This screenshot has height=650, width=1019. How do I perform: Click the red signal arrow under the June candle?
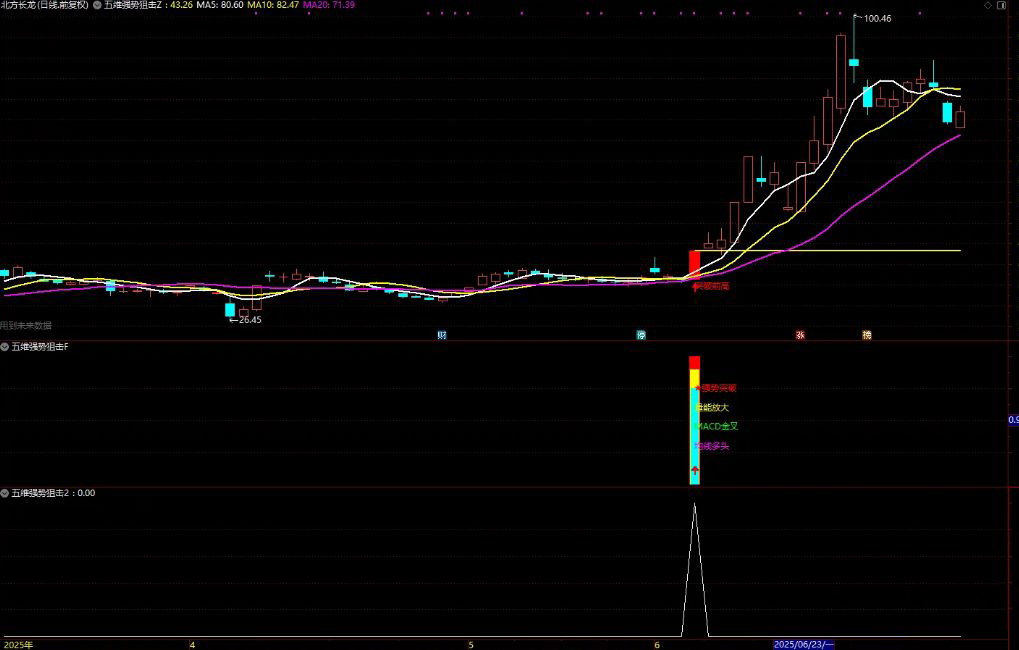click(x=696, y=286)
